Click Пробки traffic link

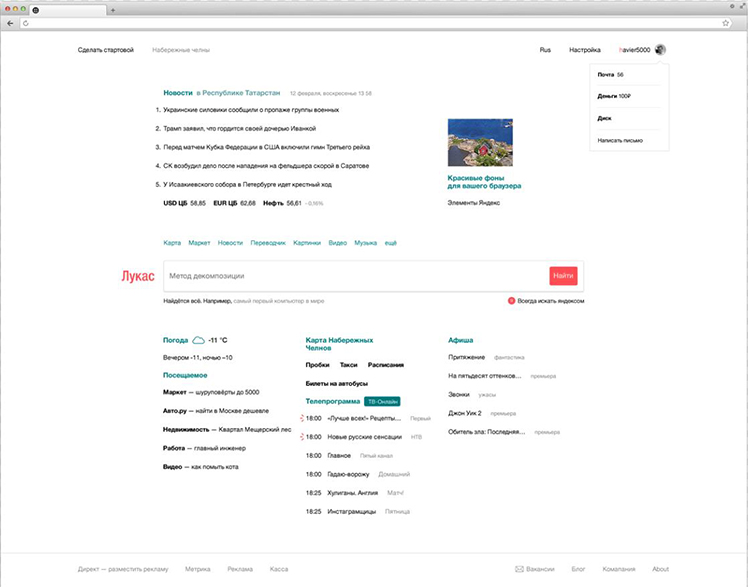318,365
